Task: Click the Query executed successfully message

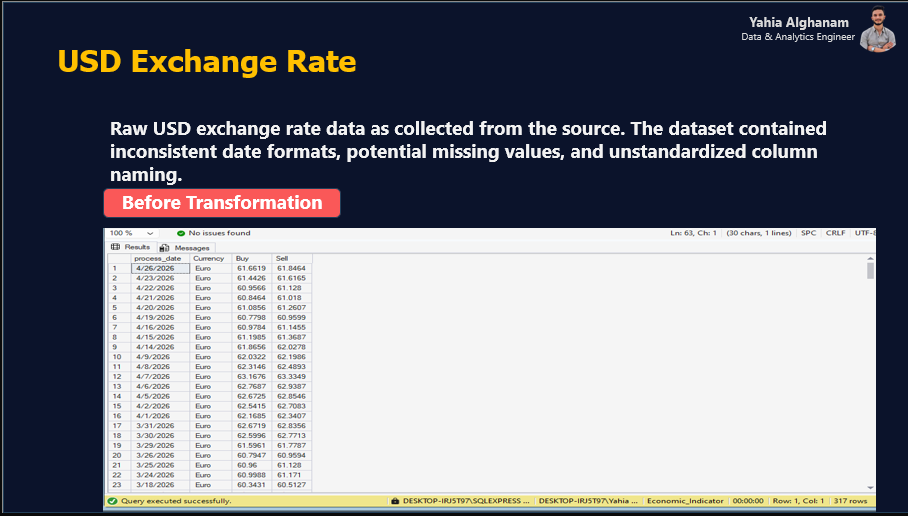Action: click(x=176, y=501)
